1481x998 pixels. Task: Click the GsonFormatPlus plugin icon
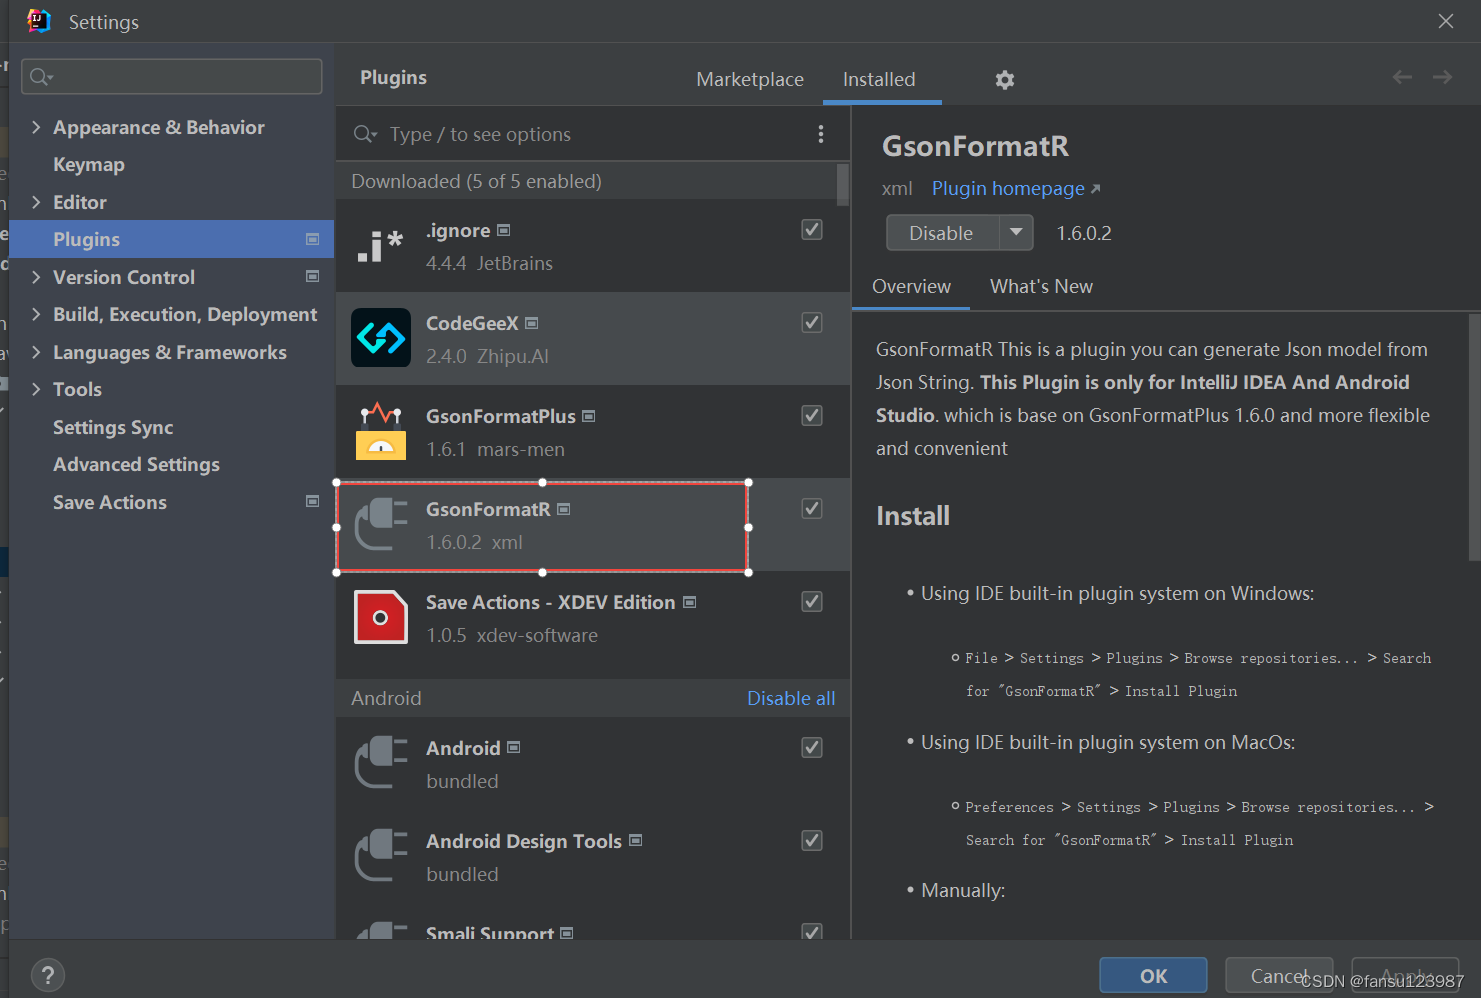[381, 431]
